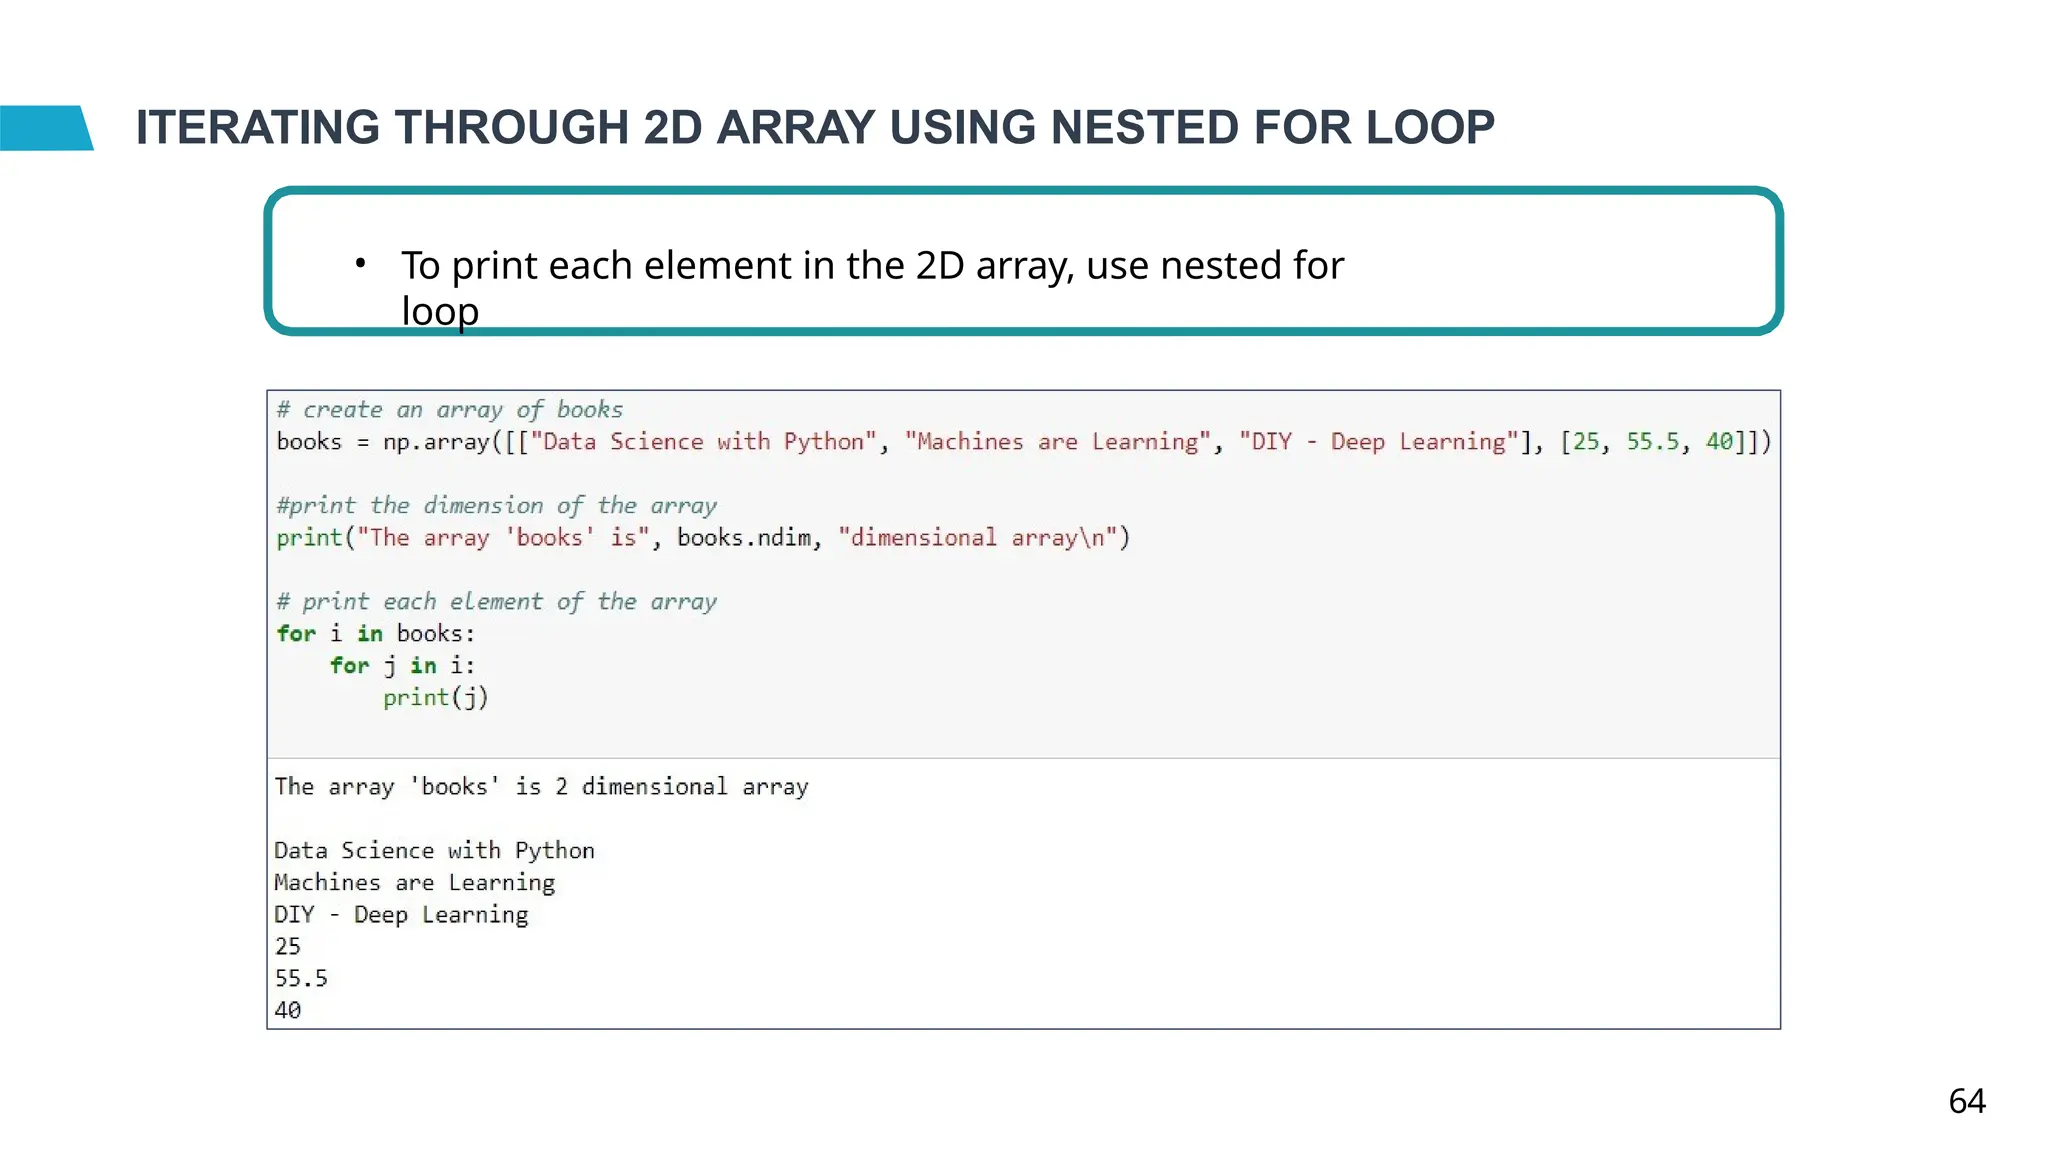
Task: Click the text 'To print each element in the 2D array'
Action: (736, 266)
